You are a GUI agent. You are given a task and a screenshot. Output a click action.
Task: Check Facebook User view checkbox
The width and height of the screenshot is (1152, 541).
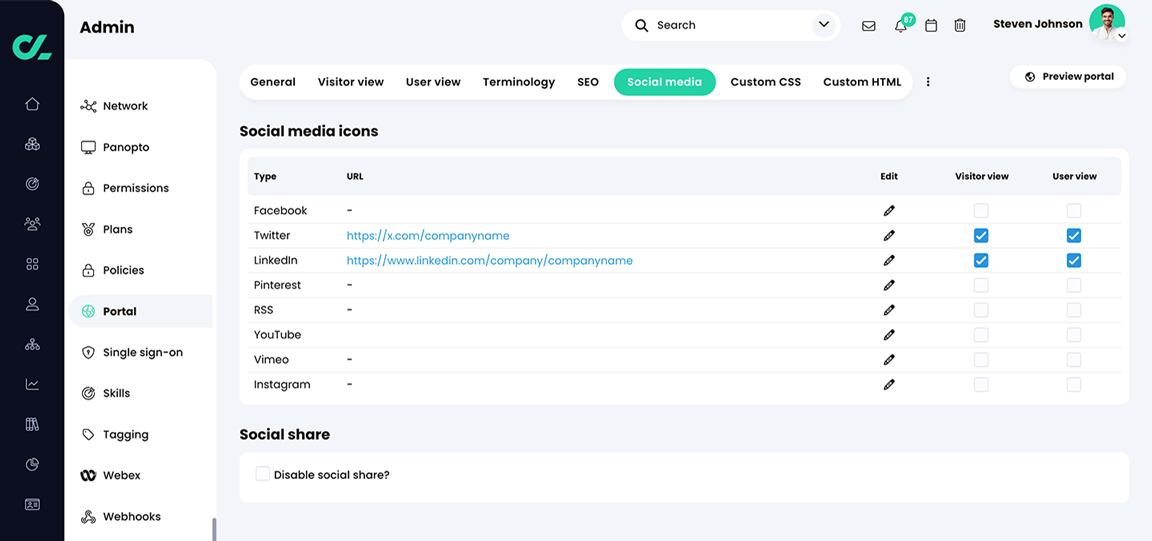pos(1073,211)
